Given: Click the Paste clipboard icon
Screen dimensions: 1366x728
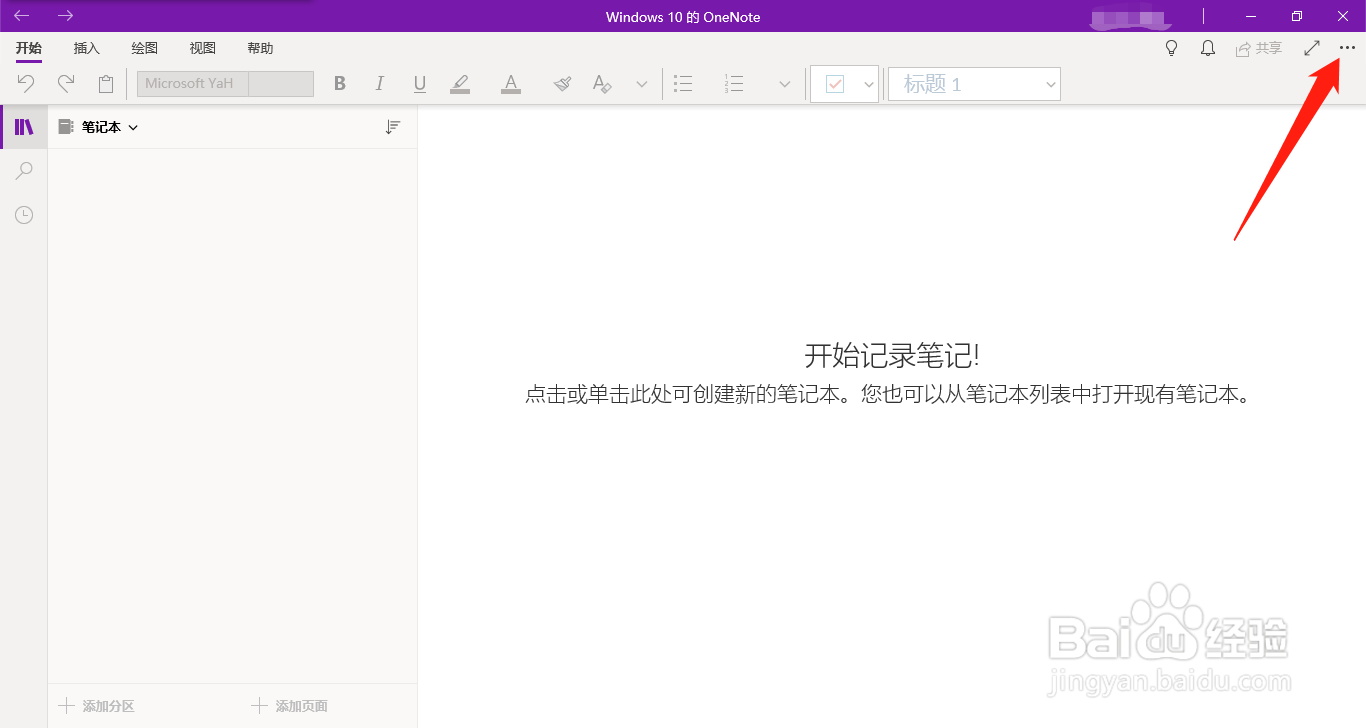Looking at the screenshot, I should pyautogui.click(x=106, y=84).
